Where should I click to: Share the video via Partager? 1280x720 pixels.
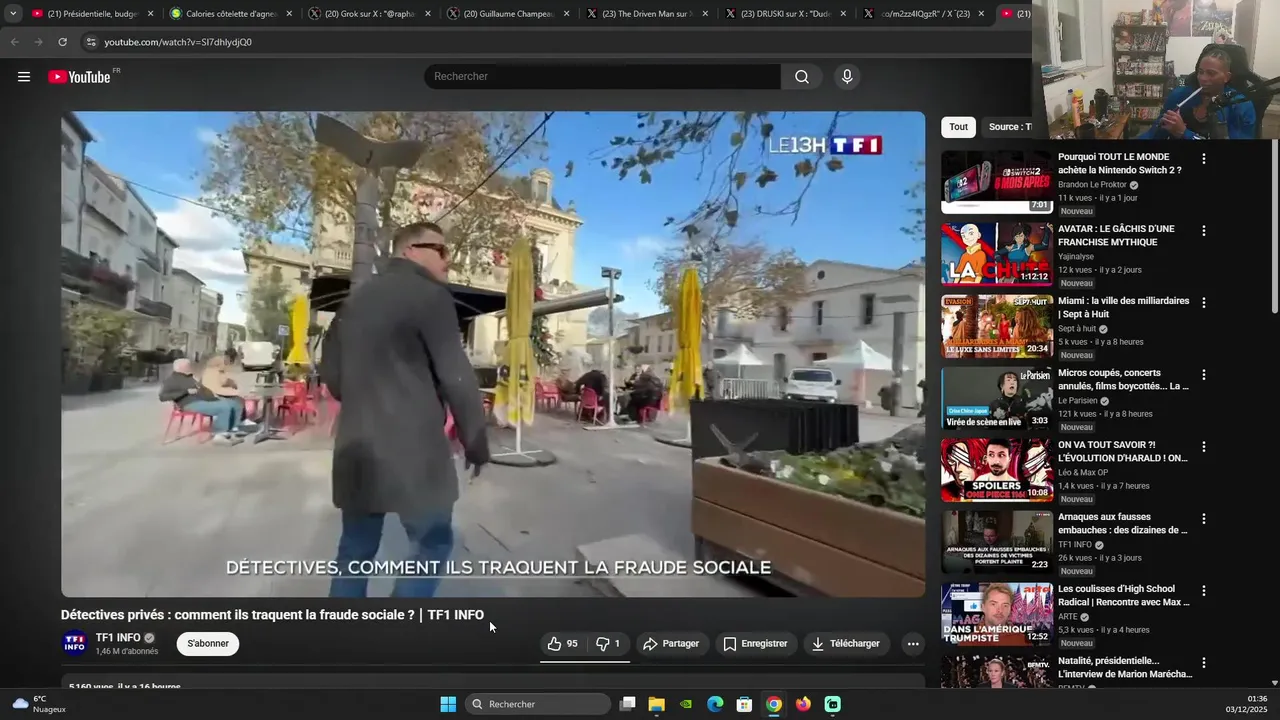coord(671,644)
